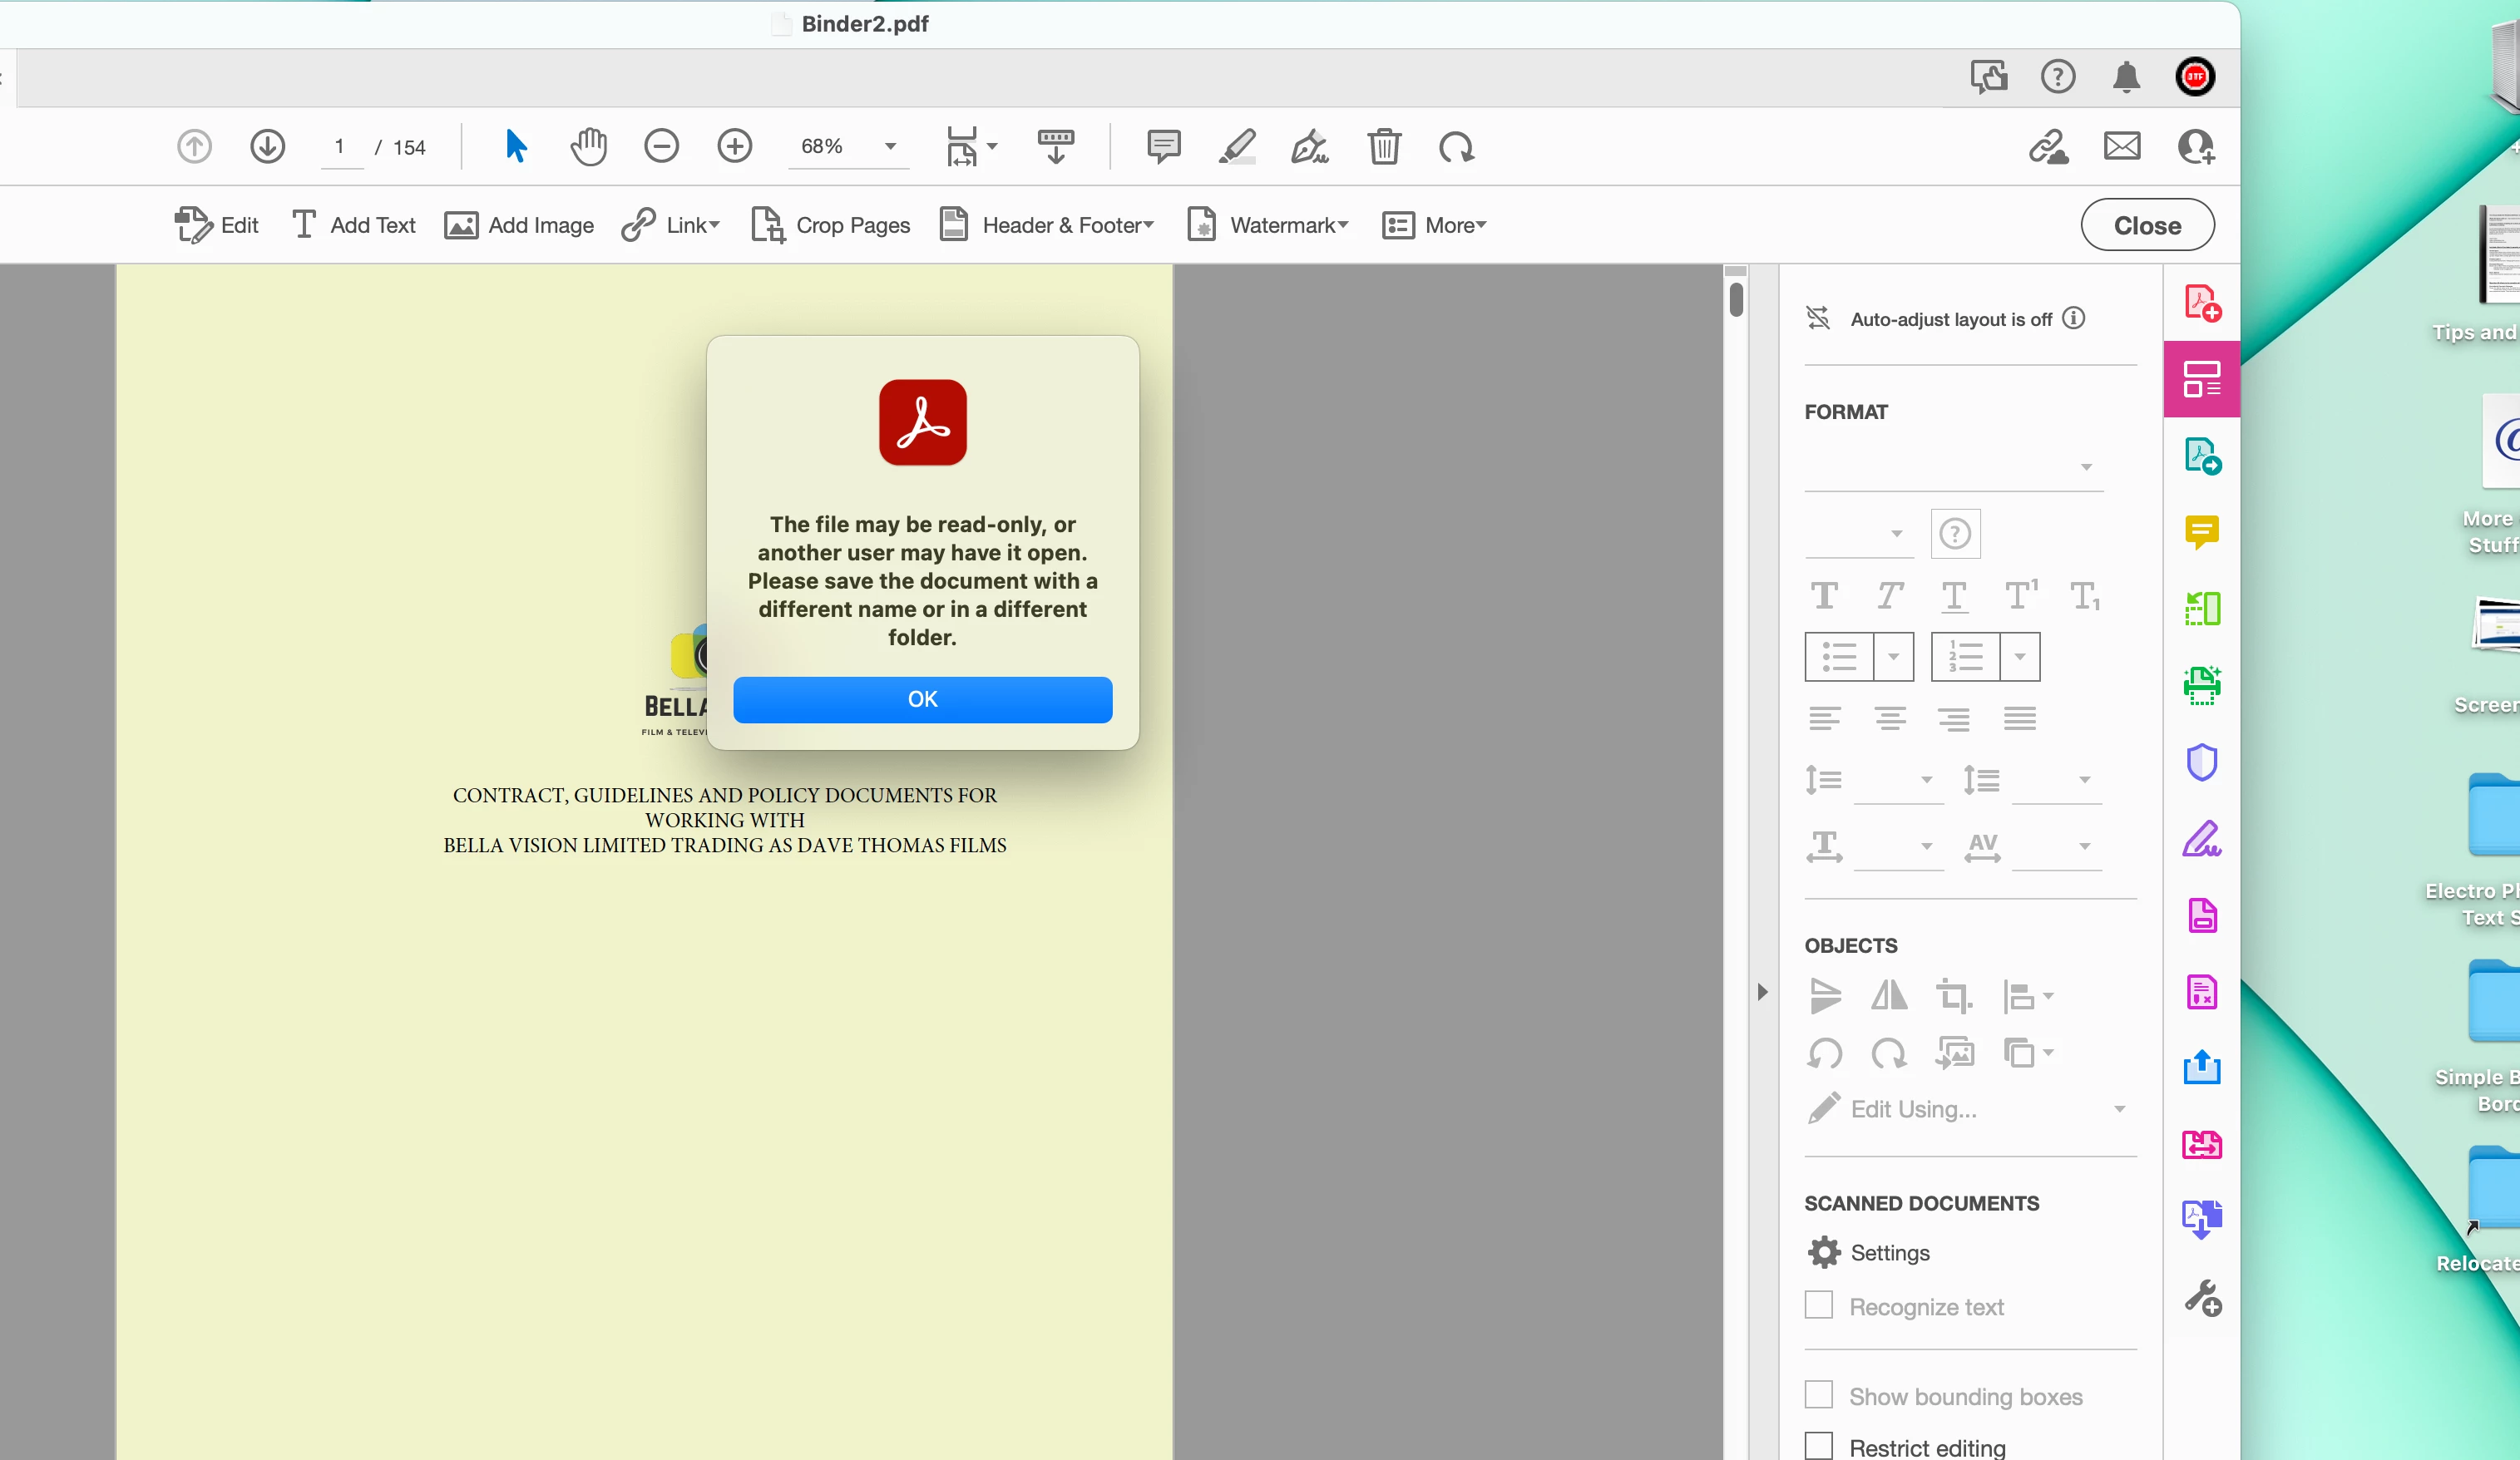2520x1460 pixels.
Task: Click the page number input field
Action: coord(340,147)
